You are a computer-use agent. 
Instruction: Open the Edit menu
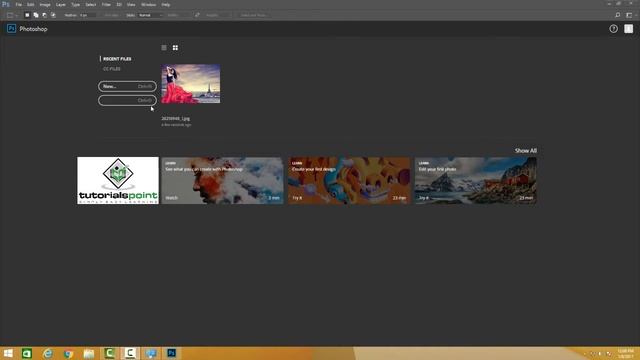point(31,4)
